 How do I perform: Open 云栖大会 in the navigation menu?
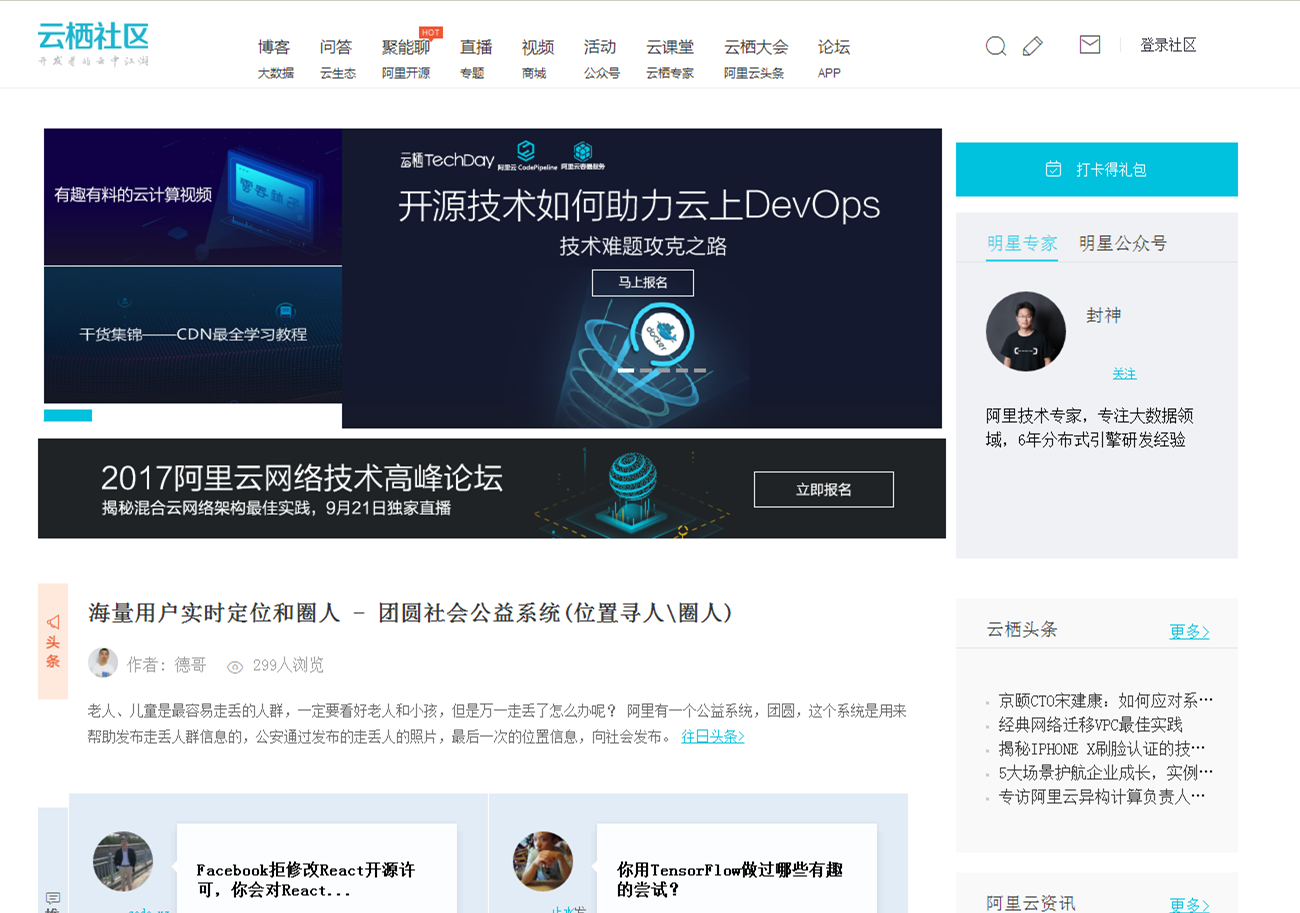pos(756,47)
